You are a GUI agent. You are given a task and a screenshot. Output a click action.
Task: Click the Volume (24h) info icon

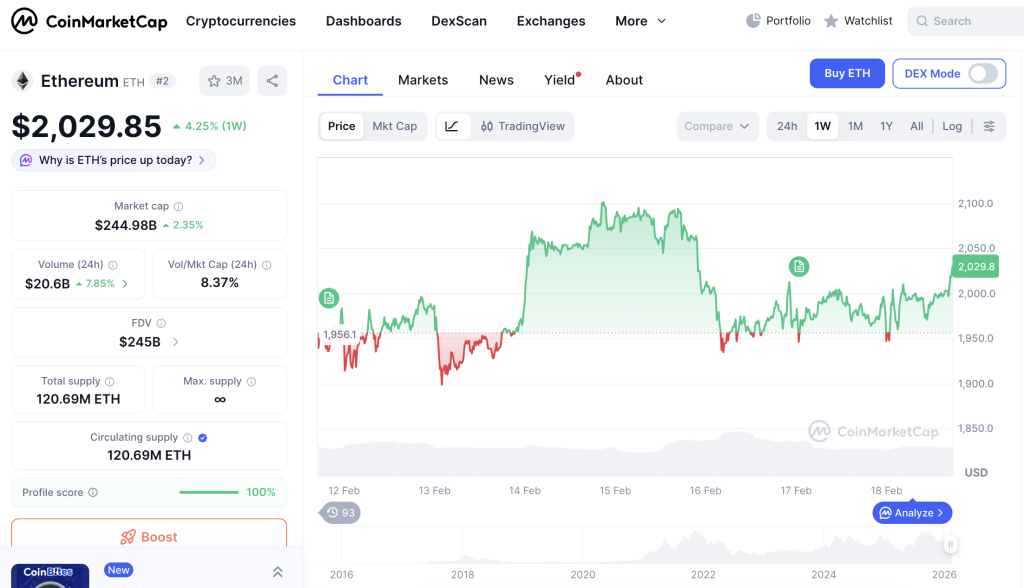(113, 265)
